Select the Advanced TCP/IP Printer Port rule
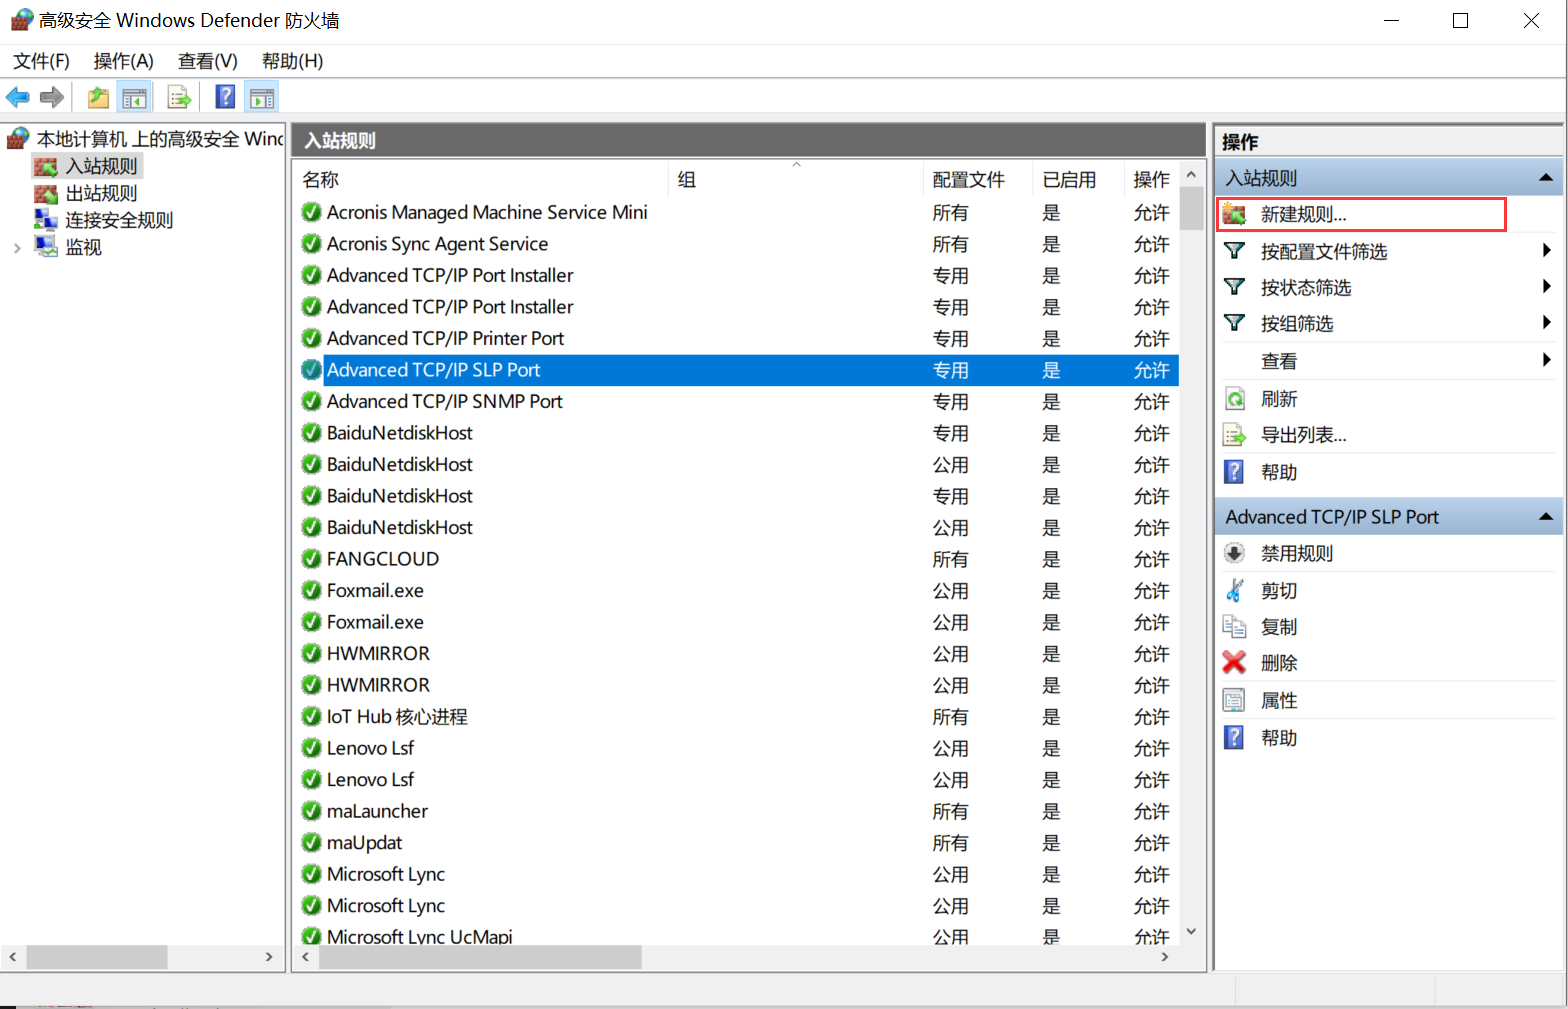Image resolution: width=1568 pixels, height=1009 pixels. click(x=445, y=338)
